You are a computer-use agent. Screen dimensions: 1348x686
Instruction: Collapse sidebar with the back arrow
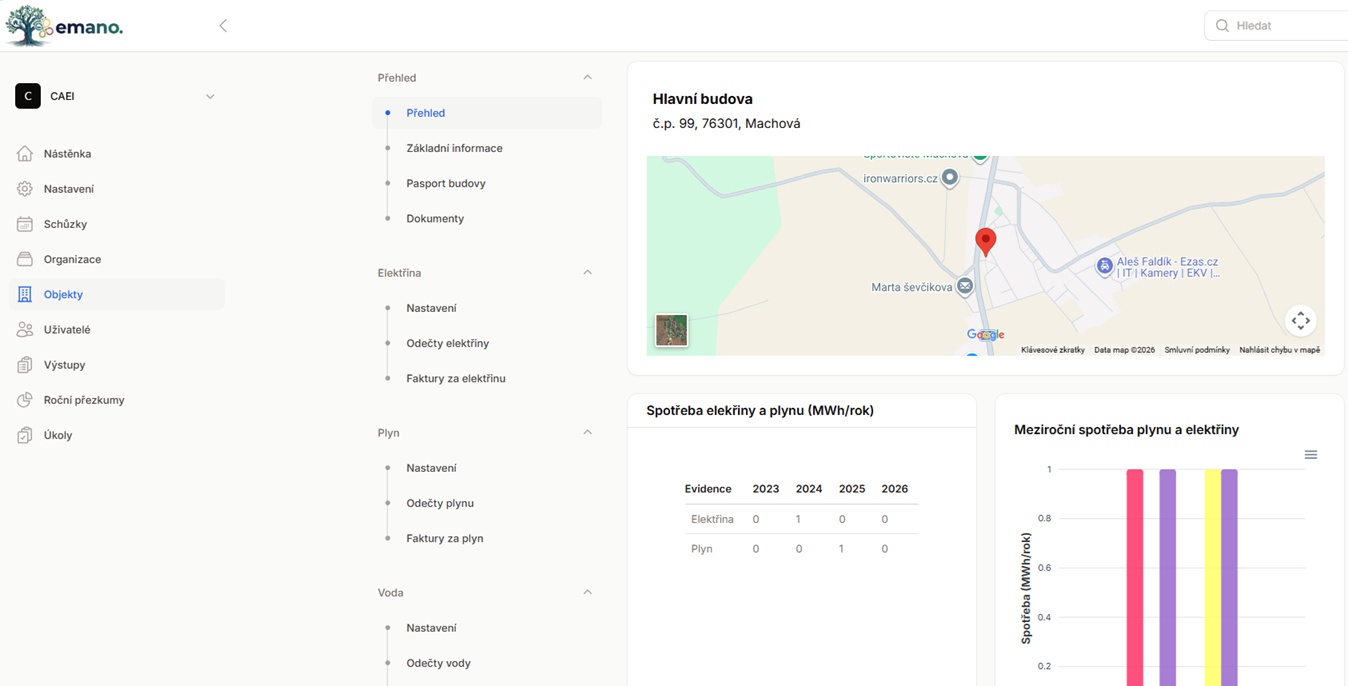click(x=223, y=26)
